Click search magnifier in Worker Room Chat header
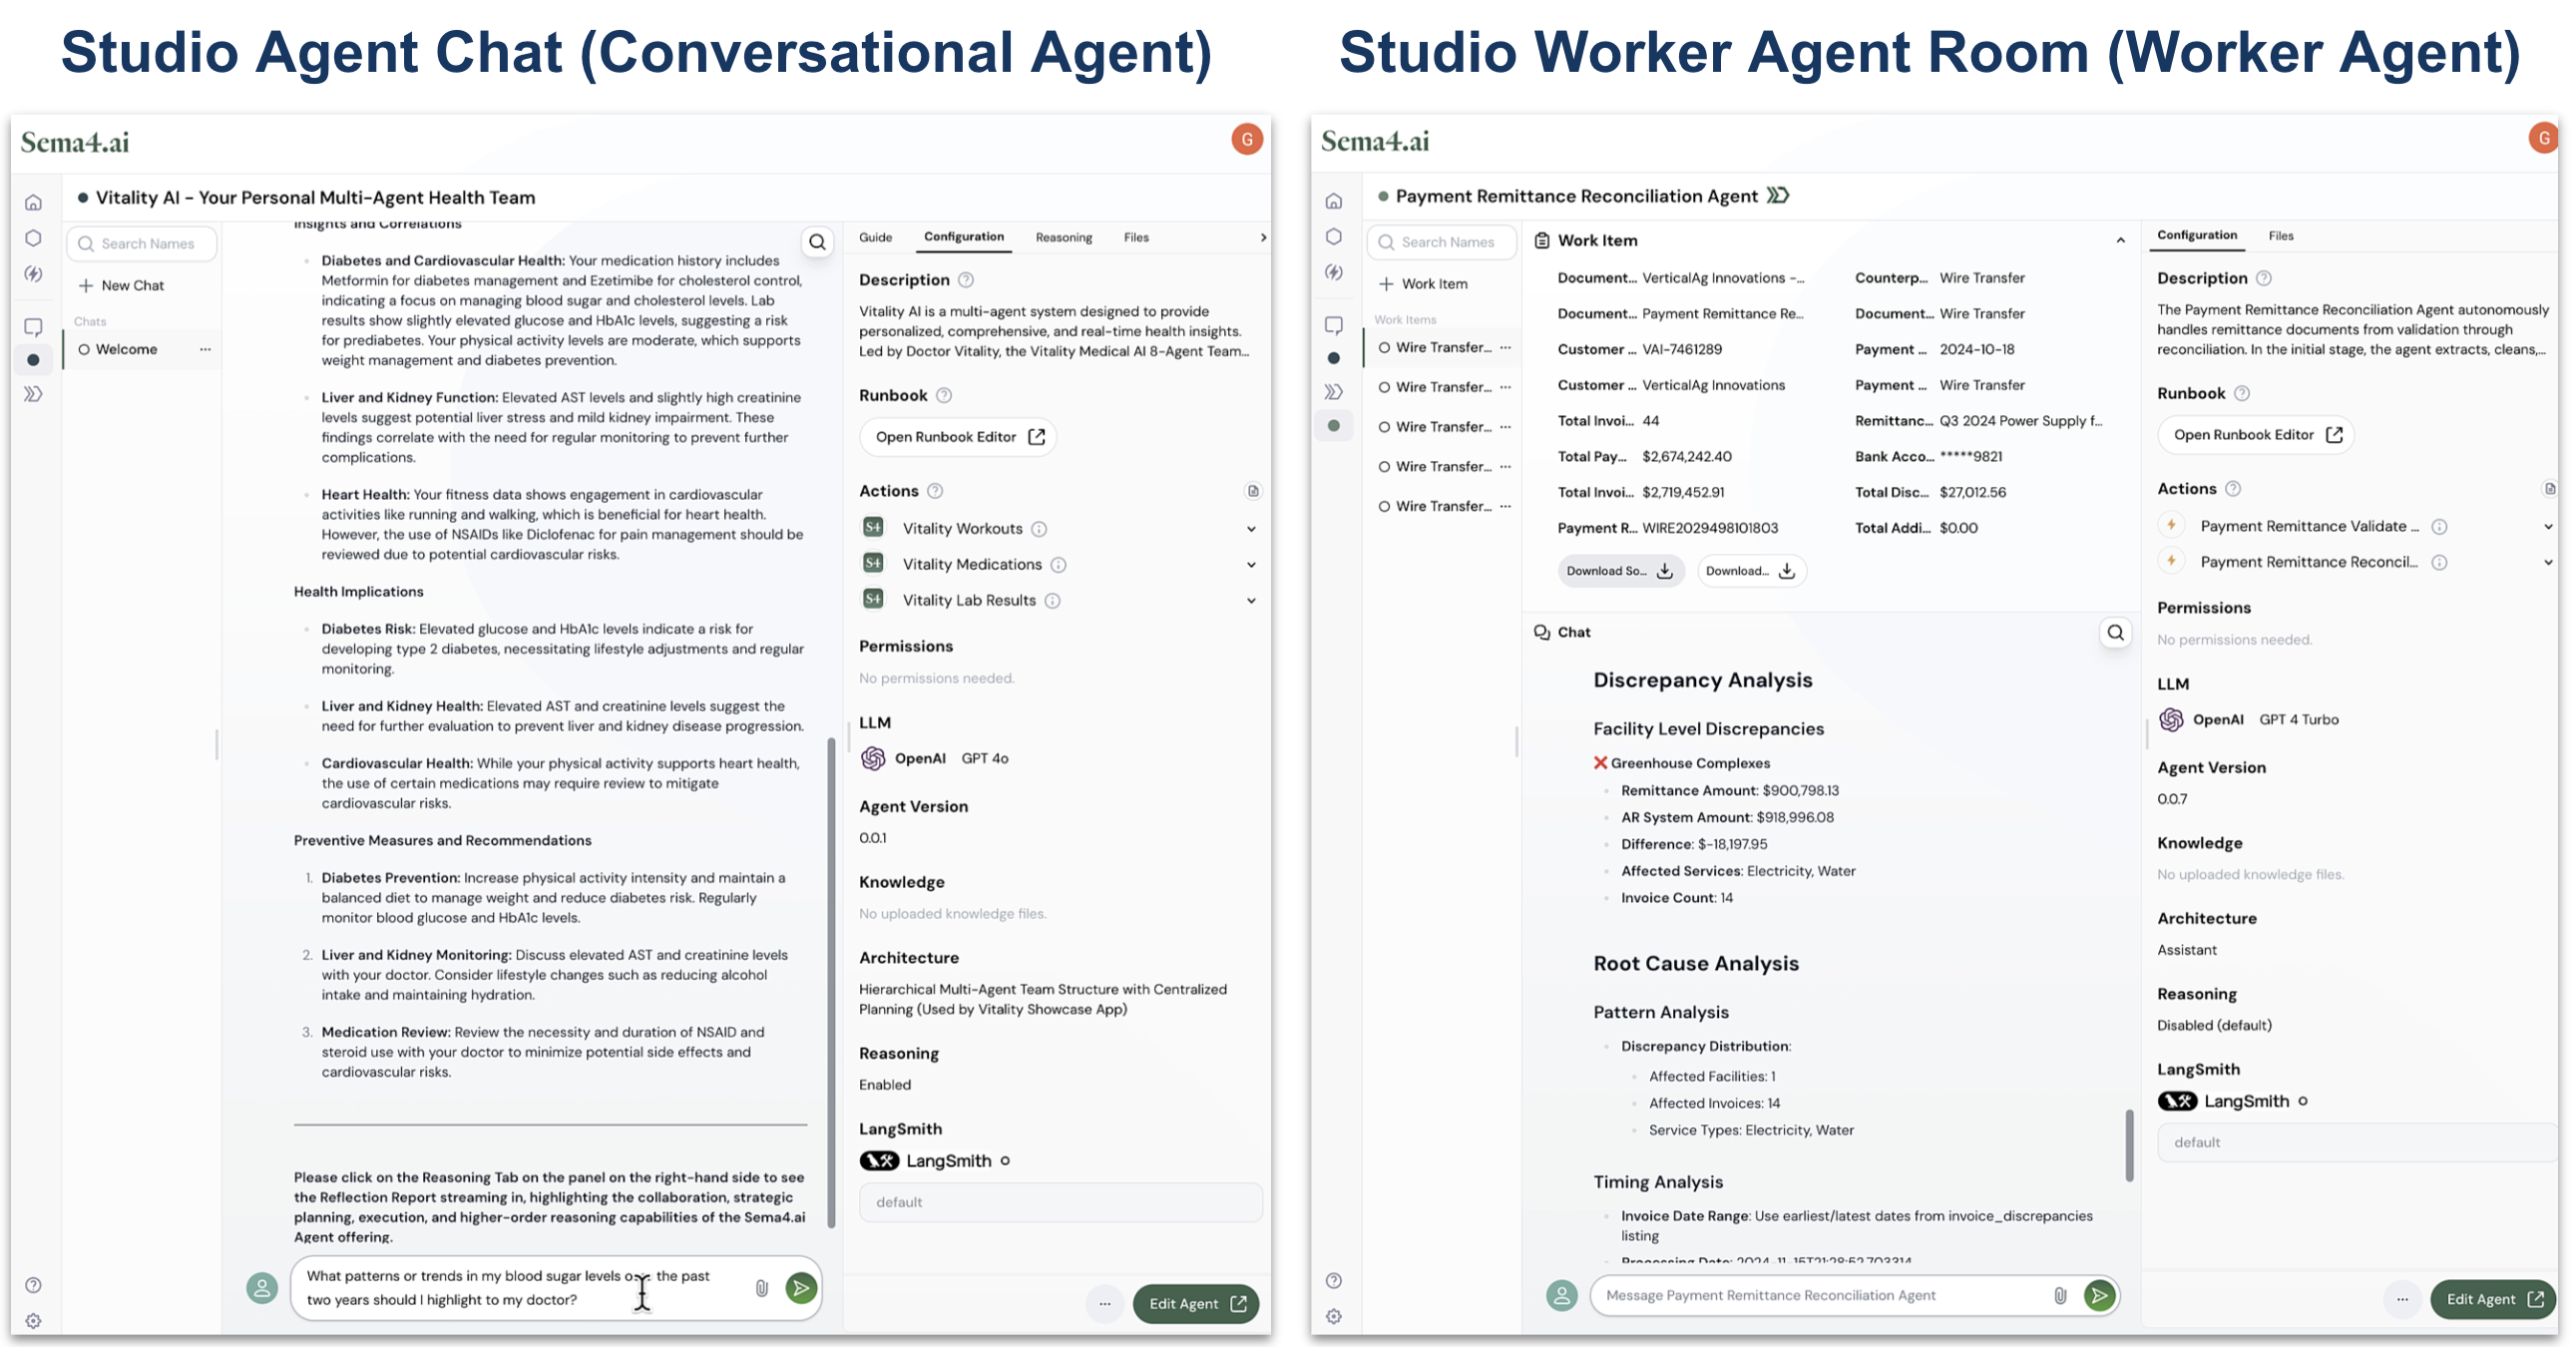The width and height of the screenshot is (2576, 1347). (x=2116, y=633)
